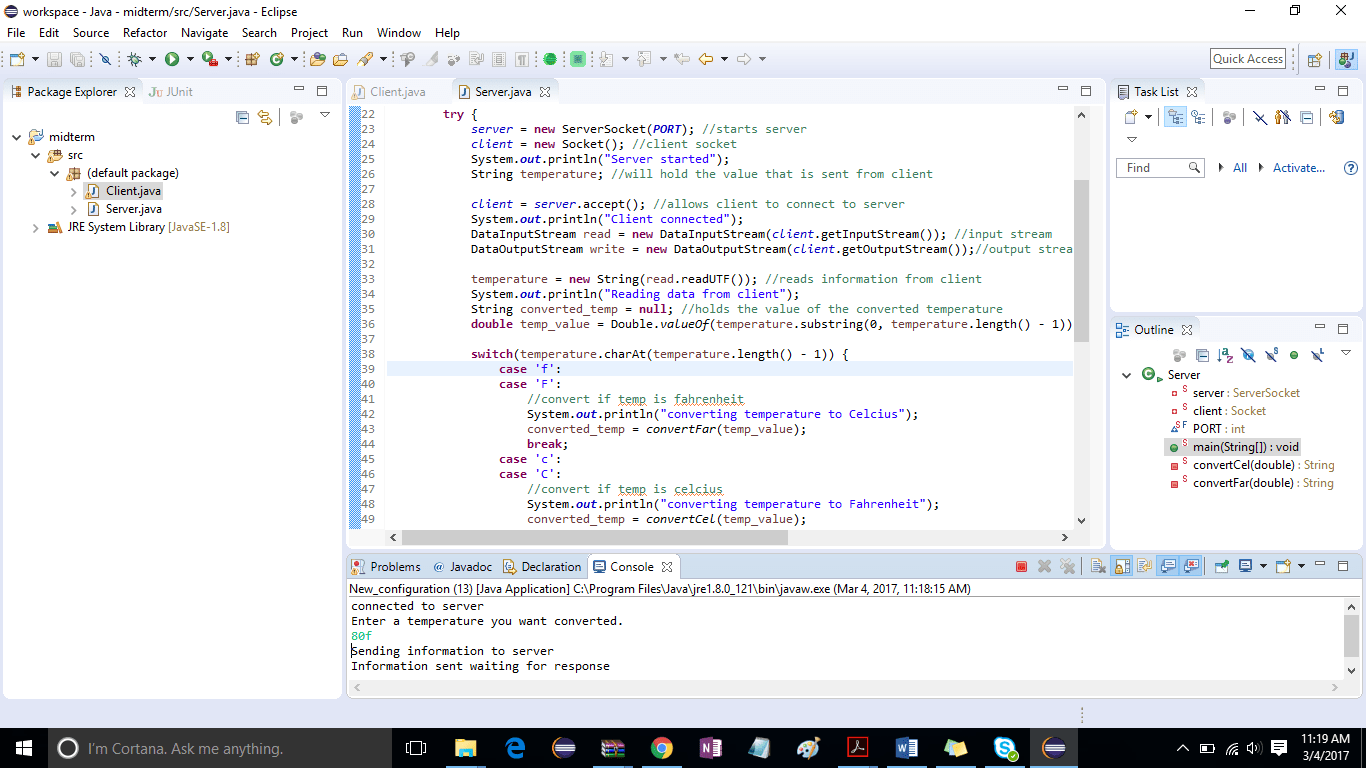The width and height of the screenshot is (1366, 768).
Task: Toggle Categorized presentation in Task List
Action: (1175, 117)
